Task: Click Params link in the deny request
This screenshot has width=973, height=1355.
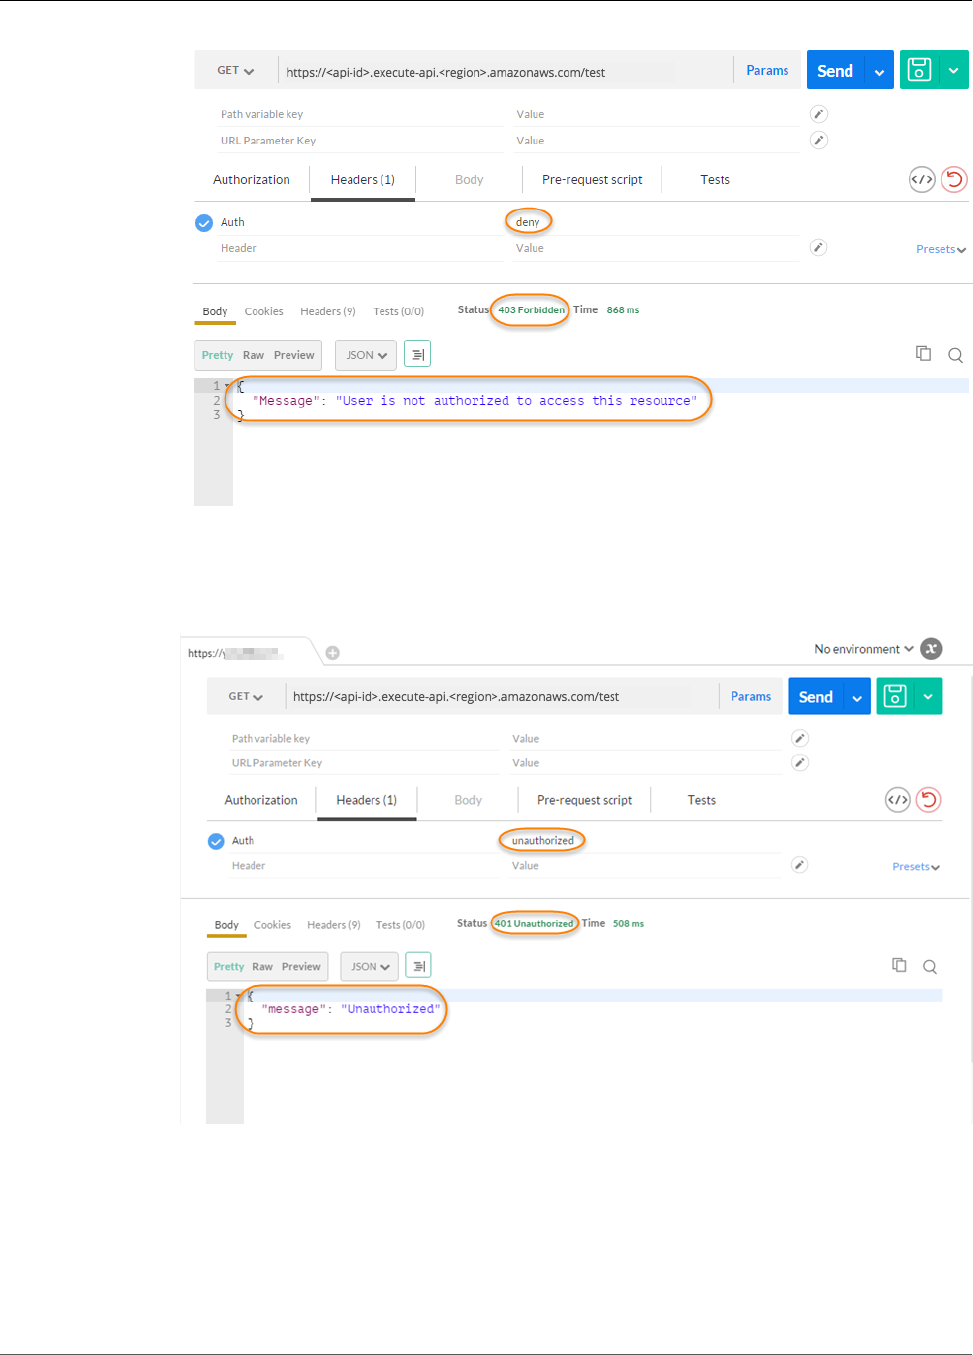Action: pyautogui.click(x=767, y=71)
